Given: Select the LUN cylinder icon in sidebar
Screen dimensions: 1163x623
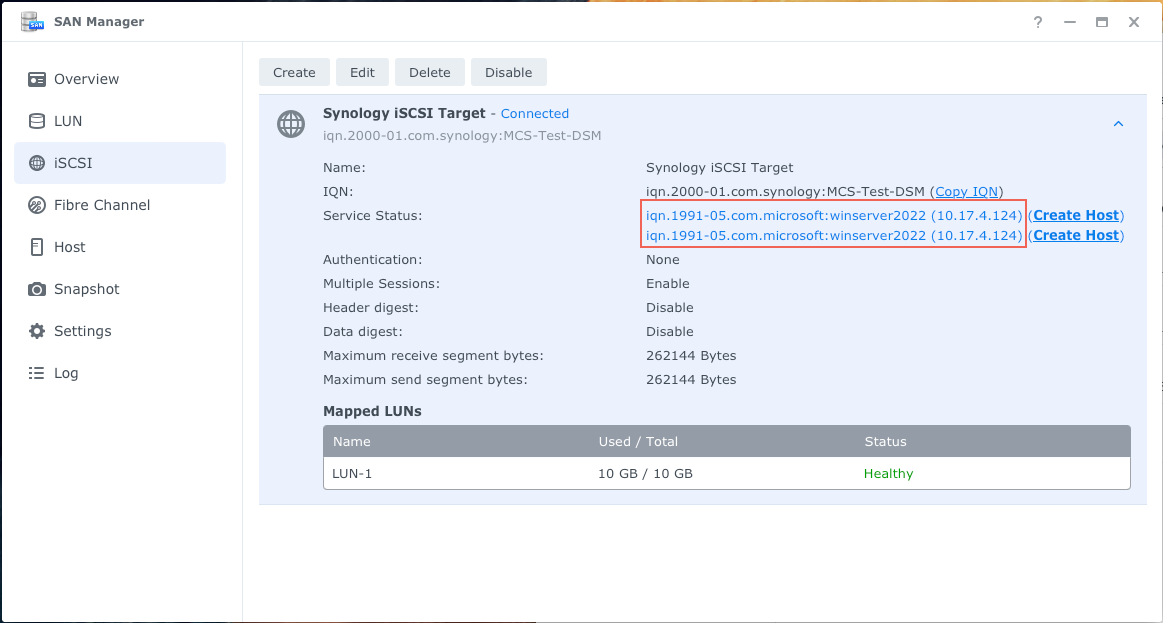Looking at the screenshot, I should coord(36,121).
